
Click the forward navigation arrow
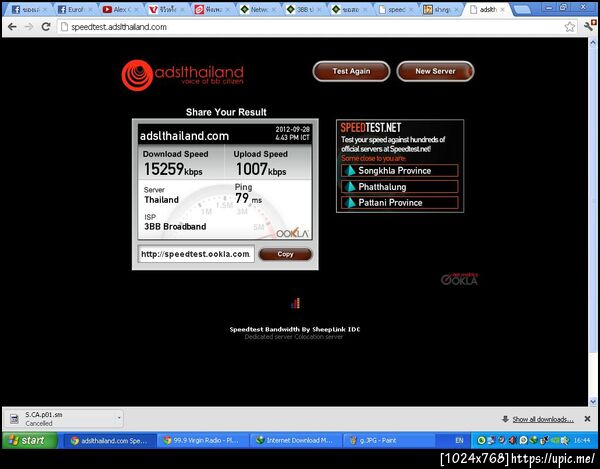(29, 27)
